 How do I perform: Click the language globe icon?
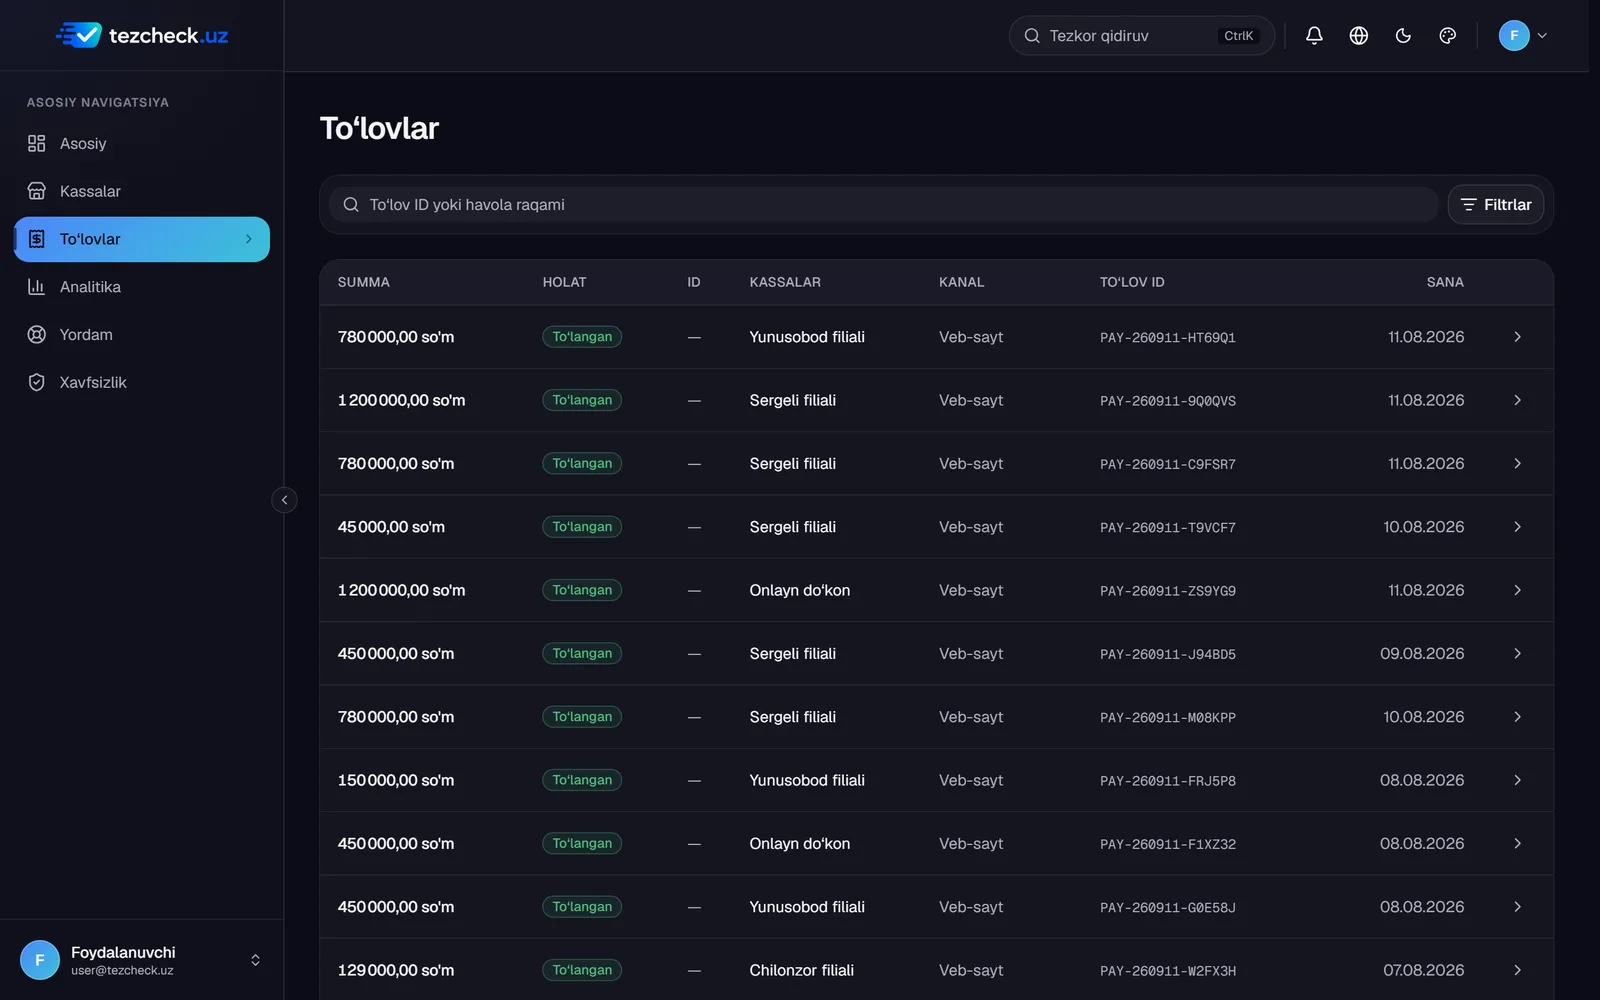tap(1358, 36)
